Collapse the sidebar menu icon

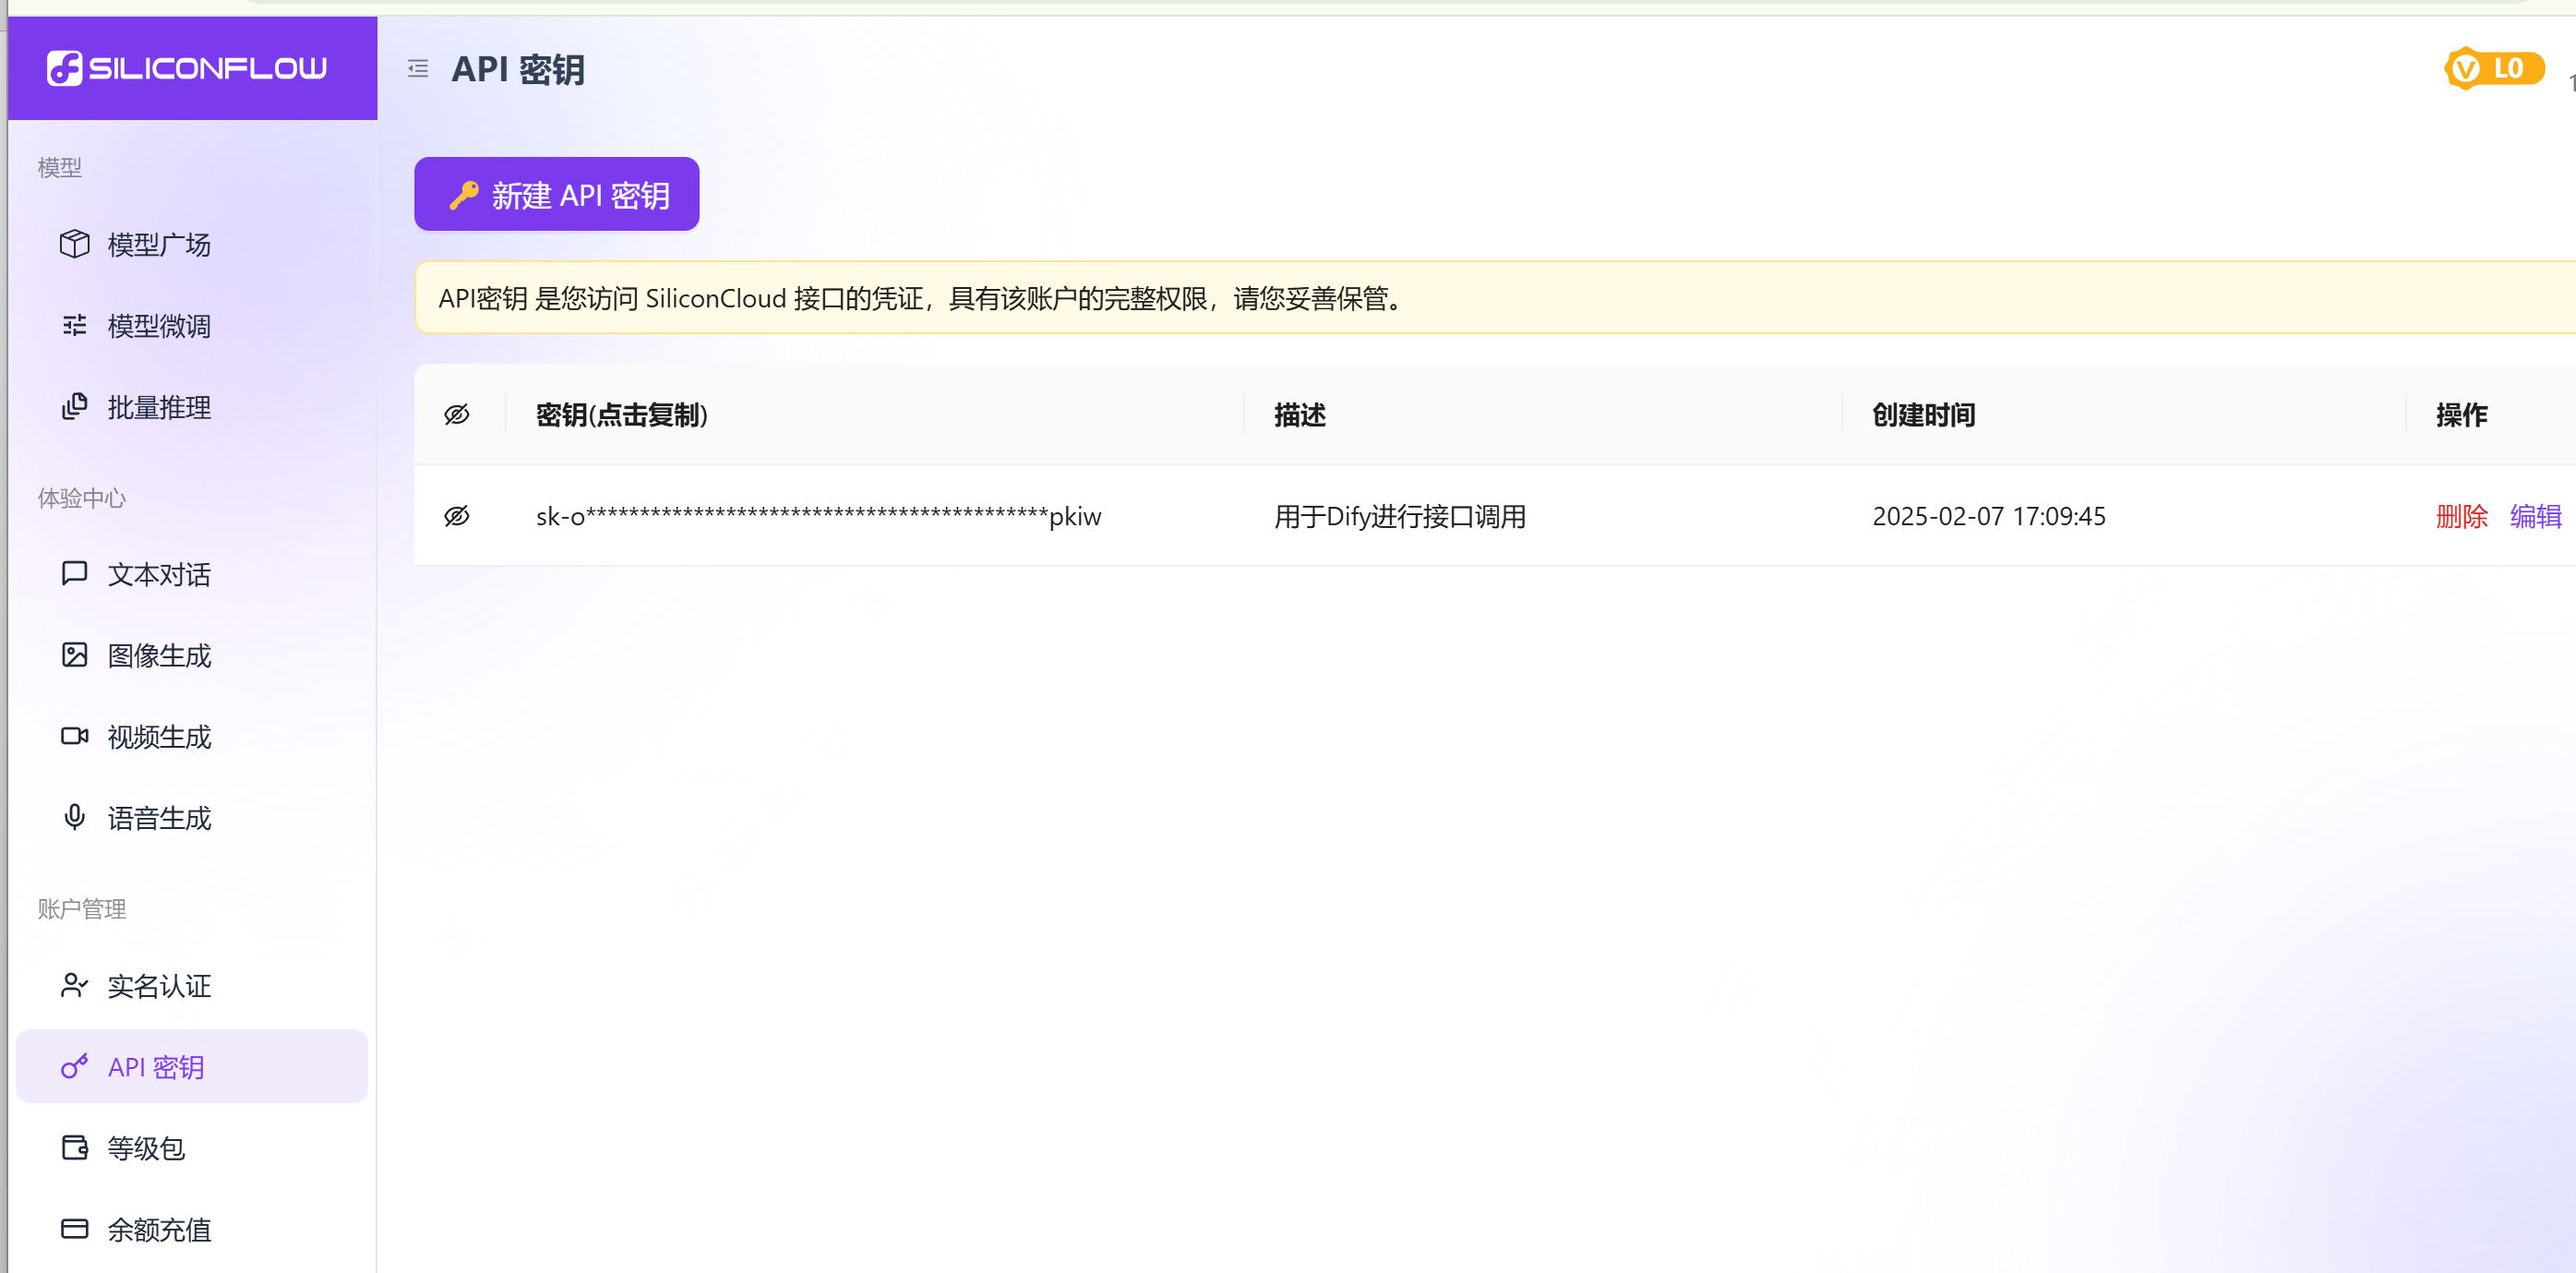[418, 69]
